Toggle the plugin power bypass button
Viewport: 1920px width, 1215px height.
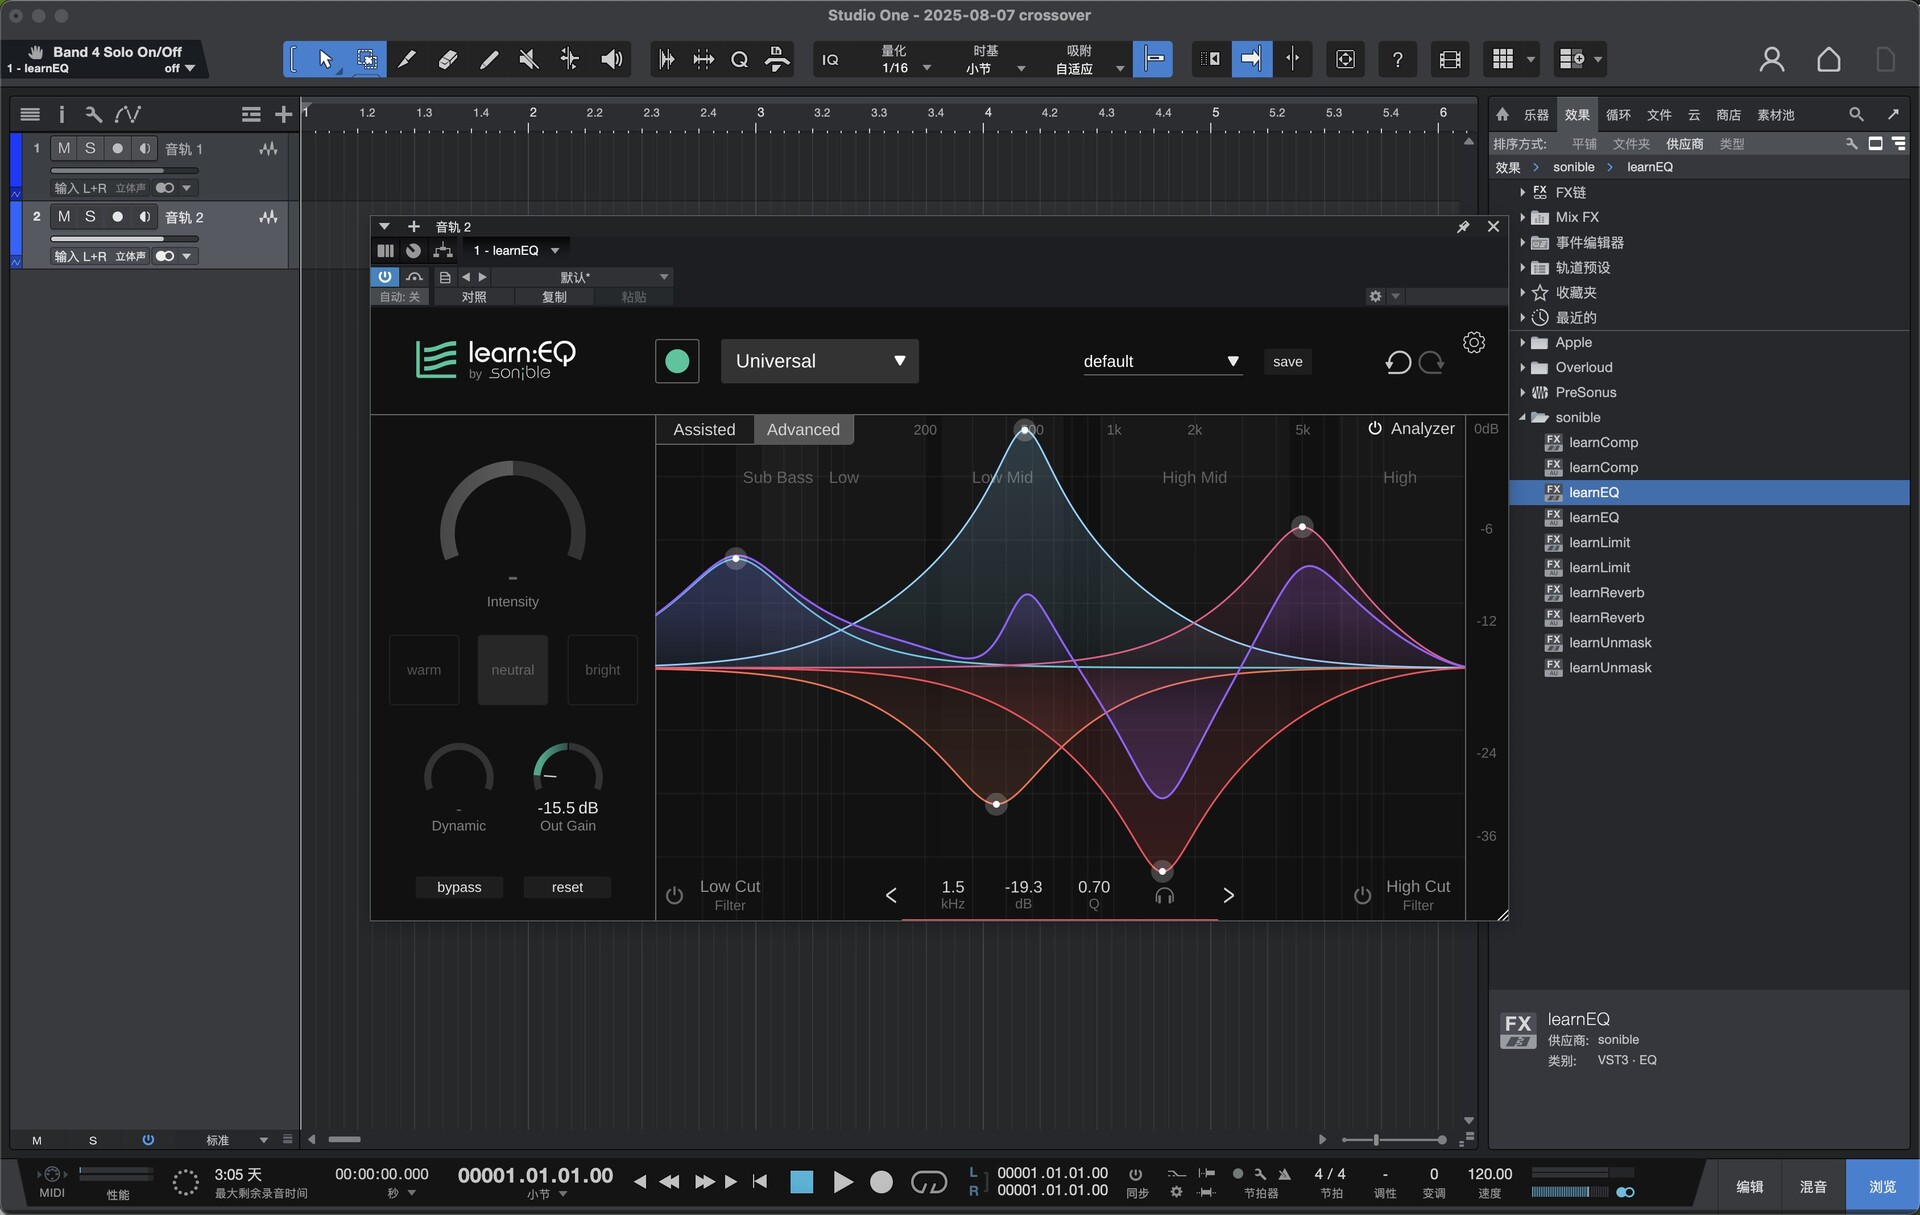point(385,277)
